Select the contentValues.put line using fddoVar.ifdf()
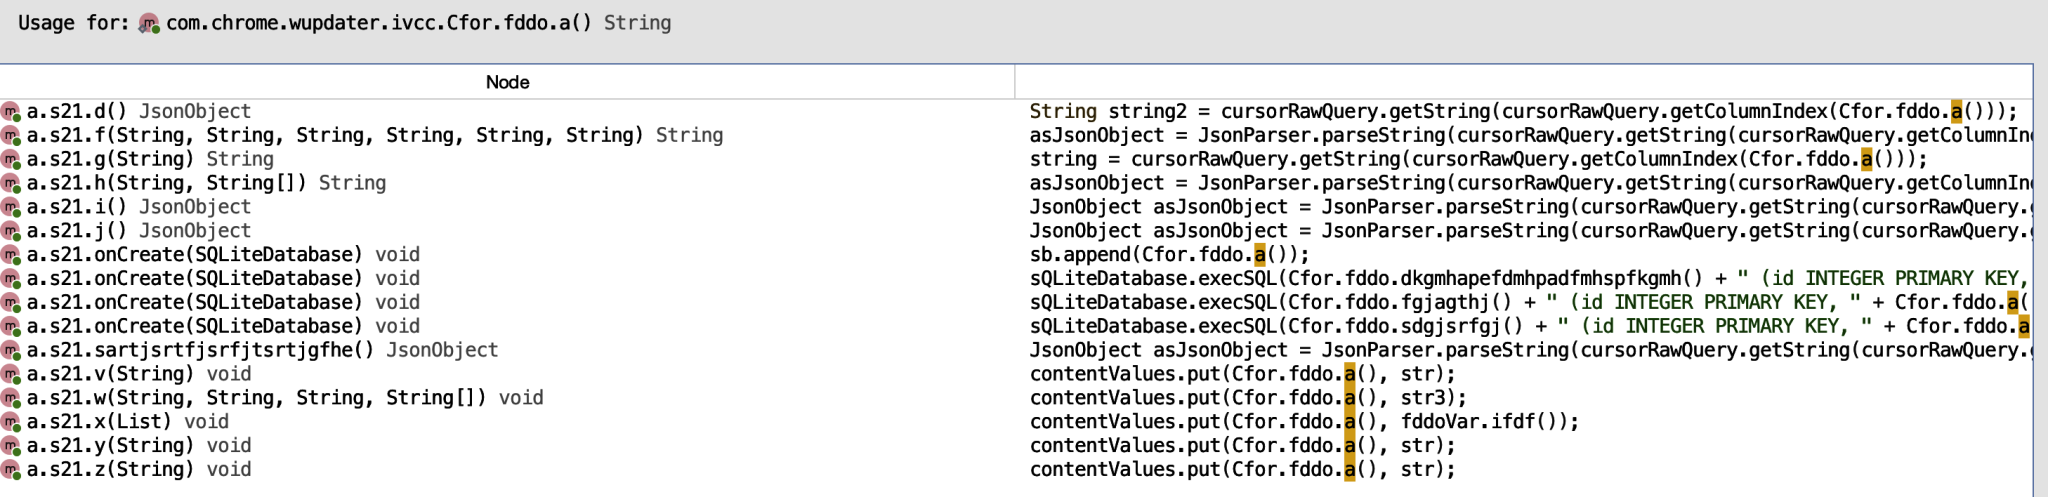The image size is (2048, 497). (x=1304, y=422)
